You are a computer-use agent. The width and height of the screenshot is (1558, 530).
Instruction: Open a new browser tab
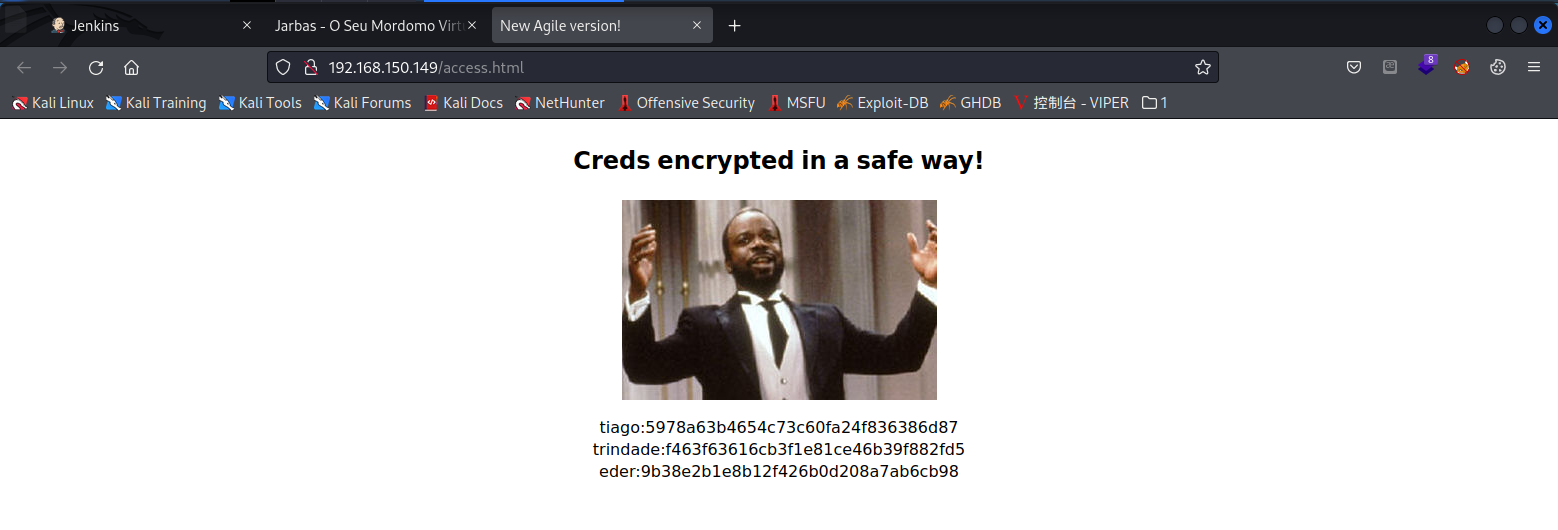pos(735,26)
